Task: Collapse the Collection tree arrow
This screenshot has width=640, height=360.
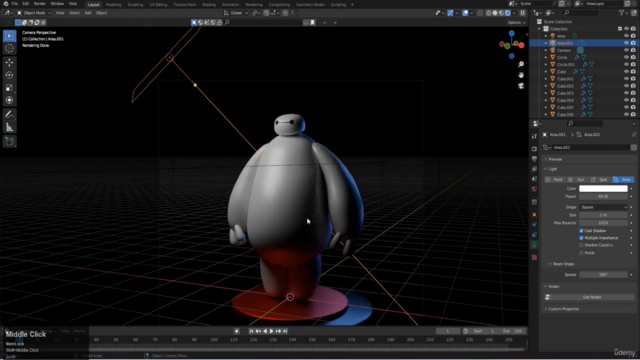Action: click(540, 29)
